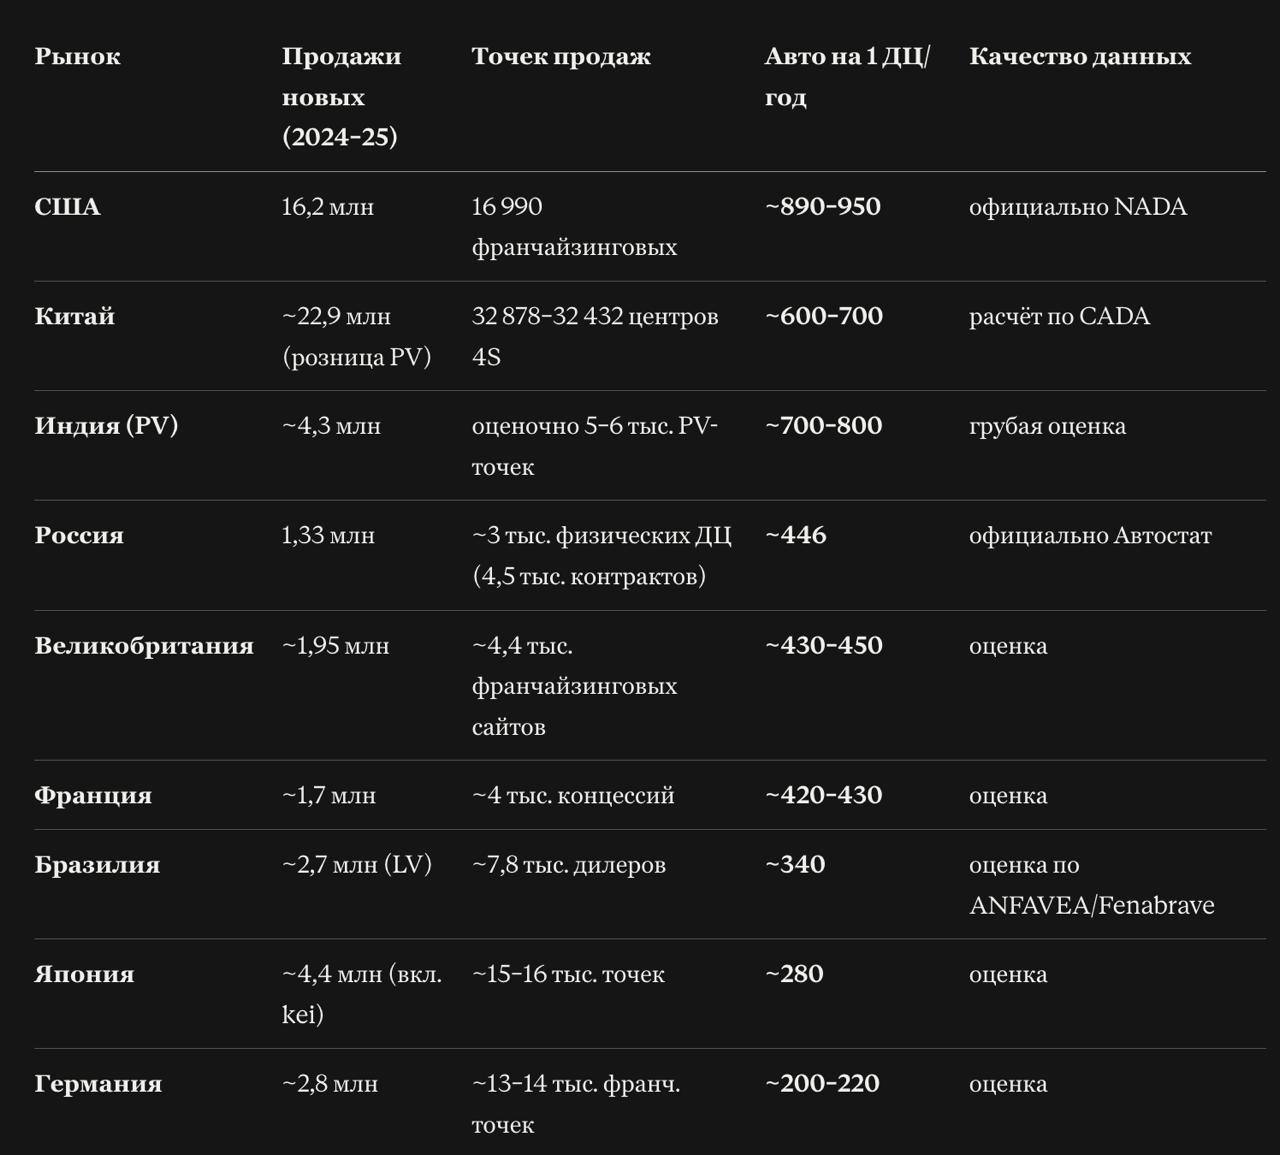Select the 'Франция' market cell

93,796
